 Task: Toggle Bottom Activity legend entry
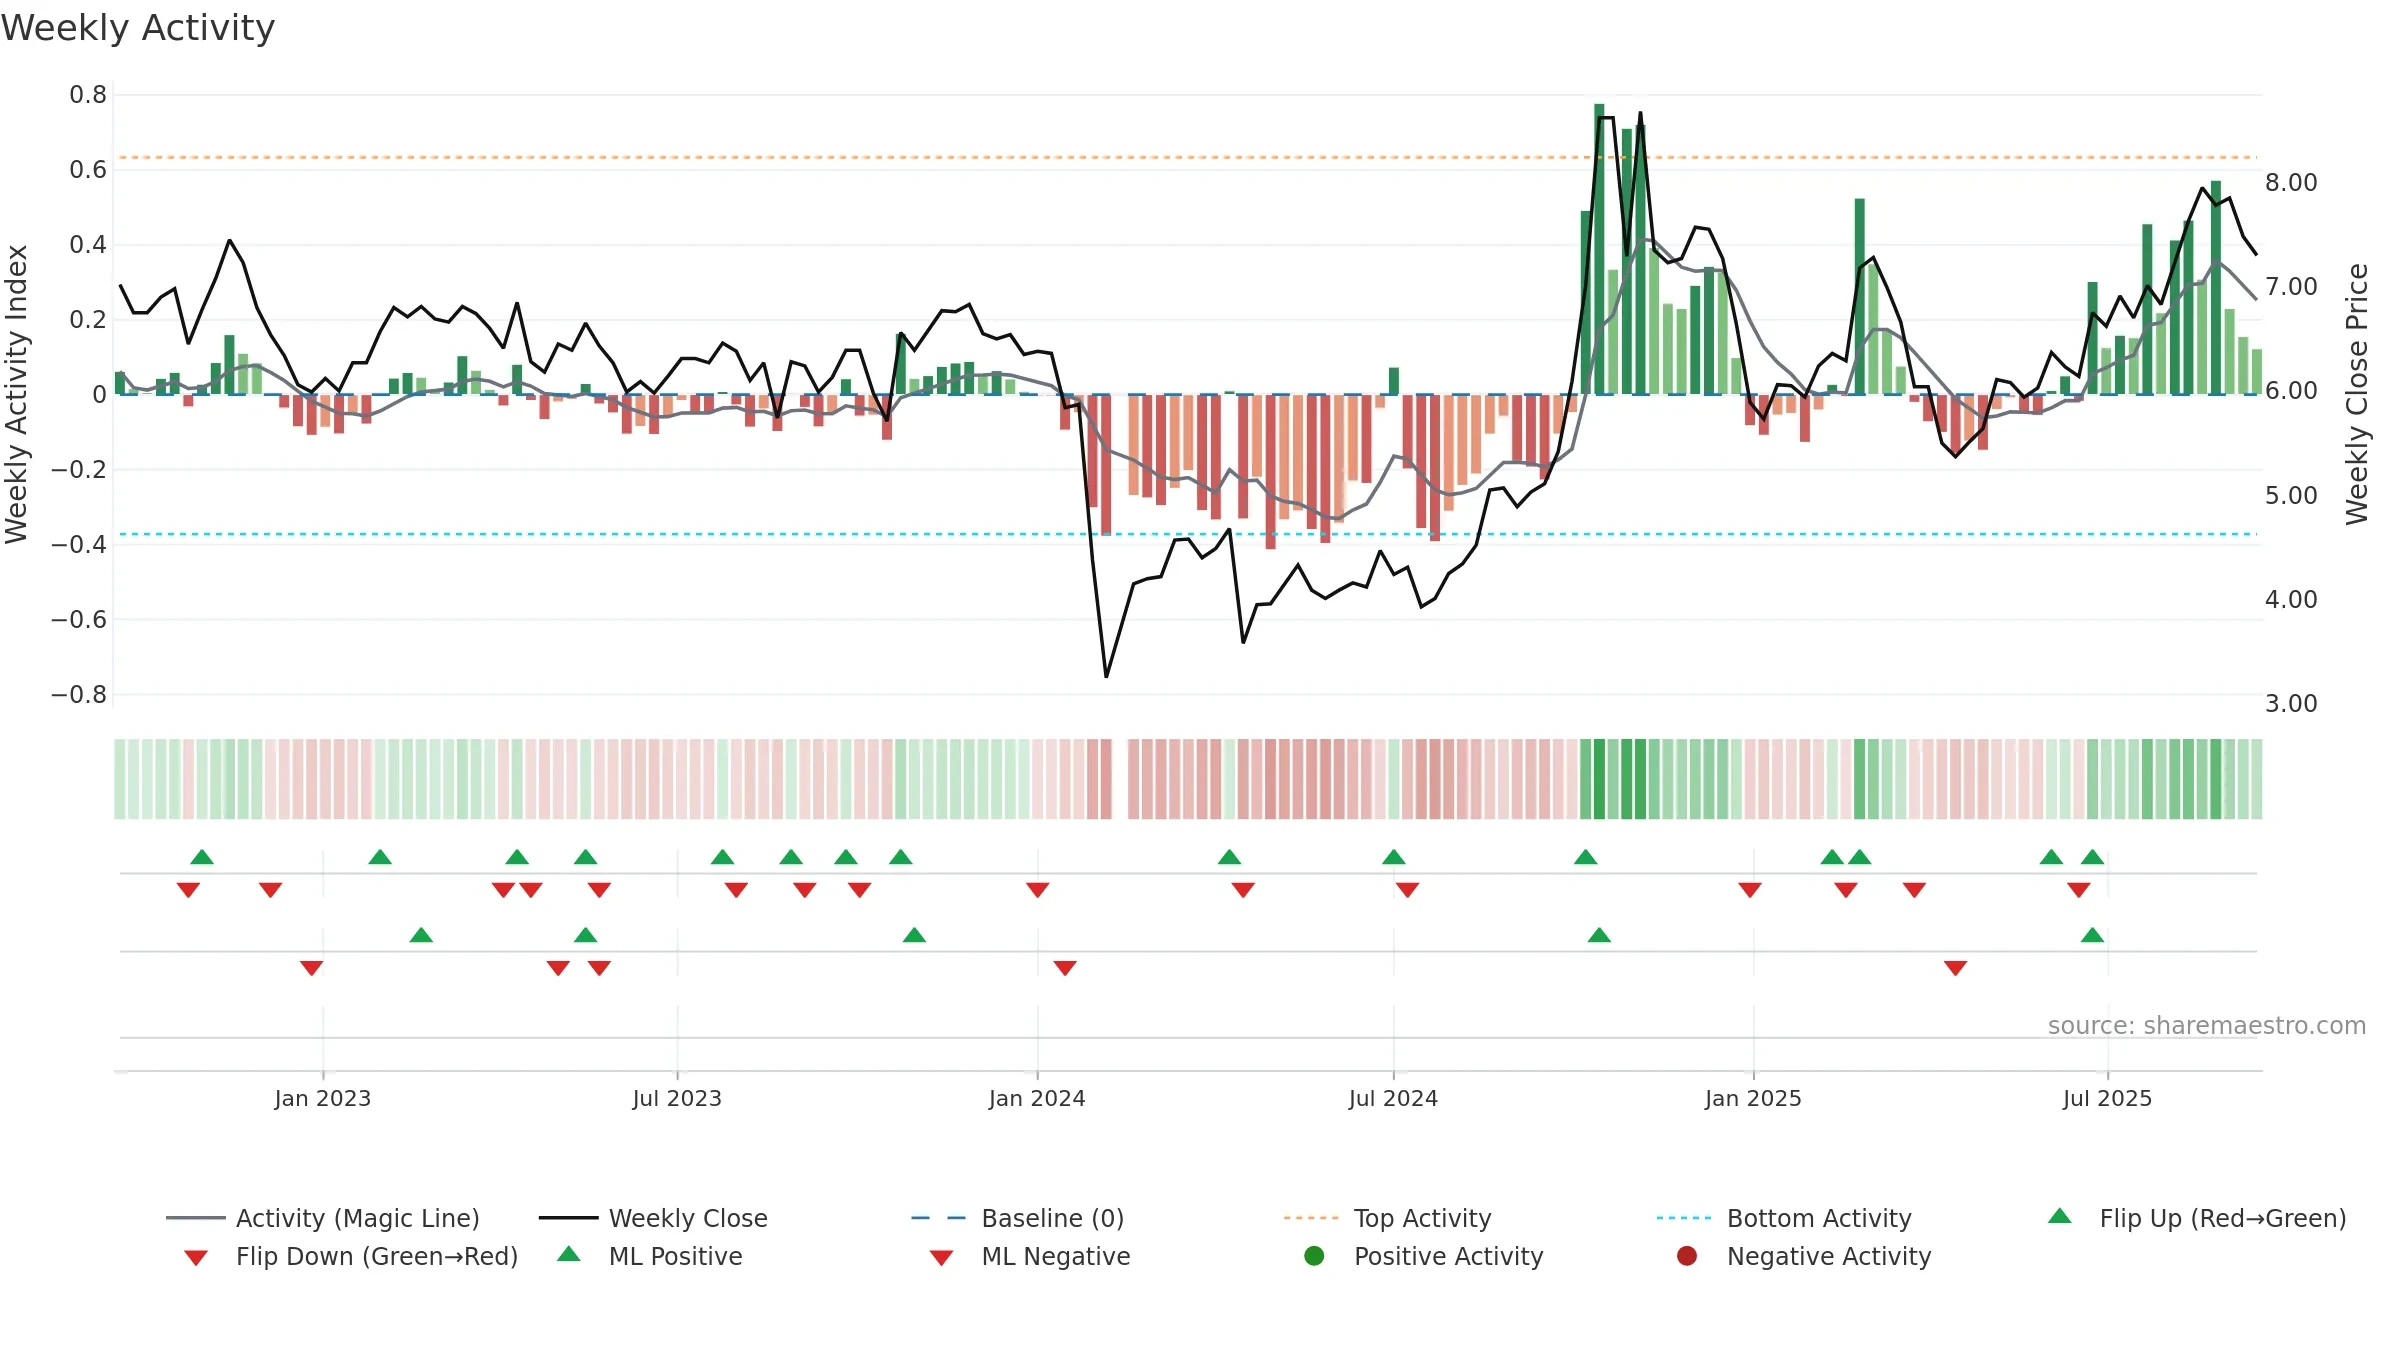[1784, 1218]
